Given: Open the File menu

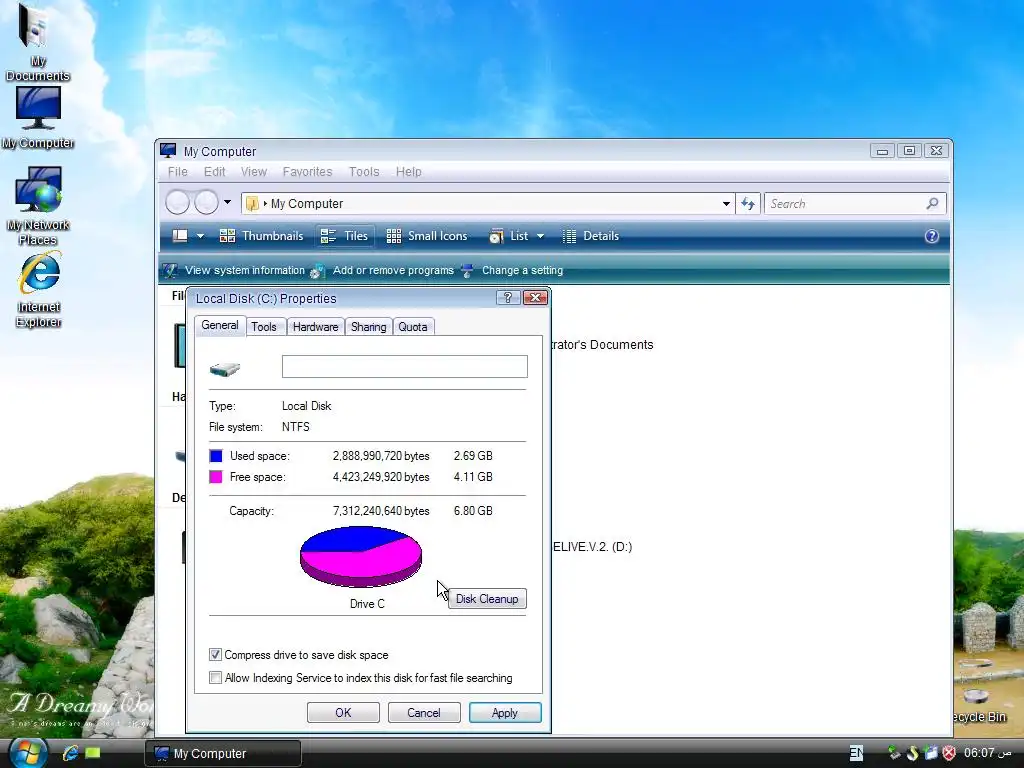Looking at the screenshot, I should [178, 172].
